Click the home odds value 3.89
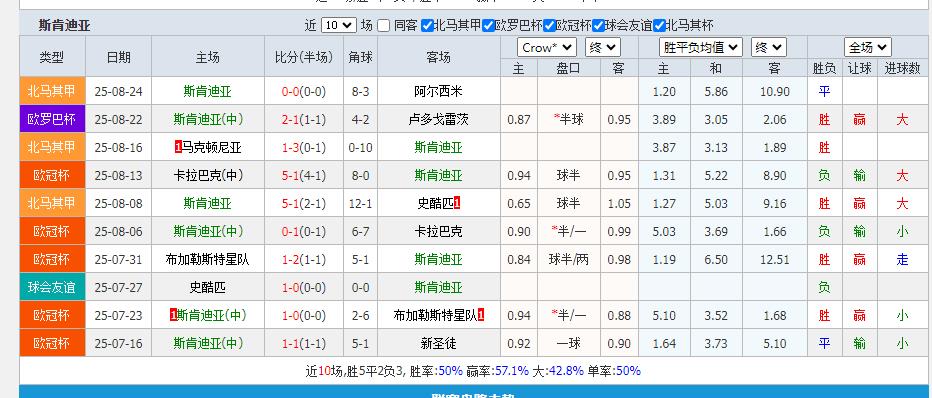Viewport: 932px width, 398px height. click(664, 119)
